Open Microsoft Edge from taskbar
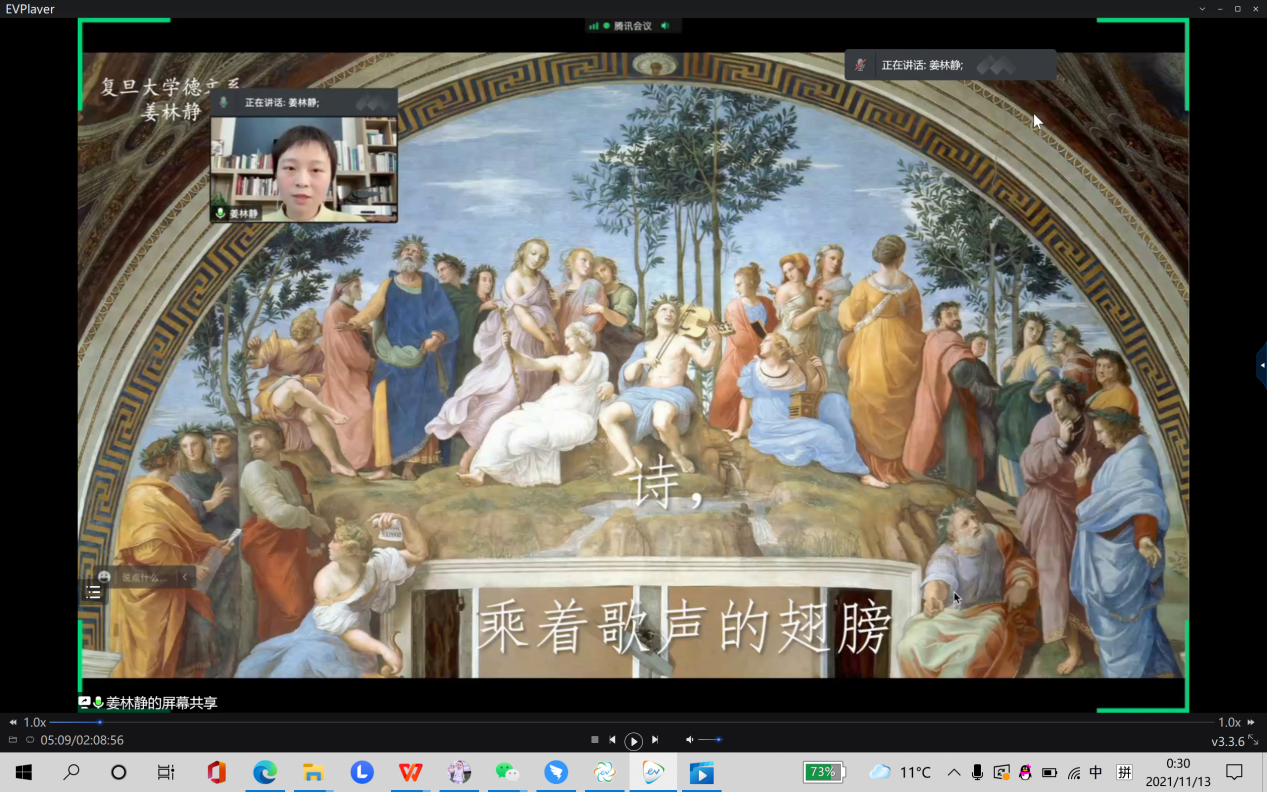Screen dimensions: 1267x792 tap(265, 772)
